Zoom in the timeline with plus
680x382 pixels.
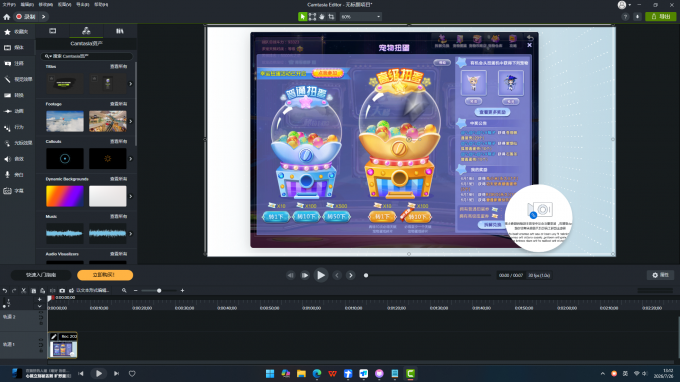(x=182, y=291)
